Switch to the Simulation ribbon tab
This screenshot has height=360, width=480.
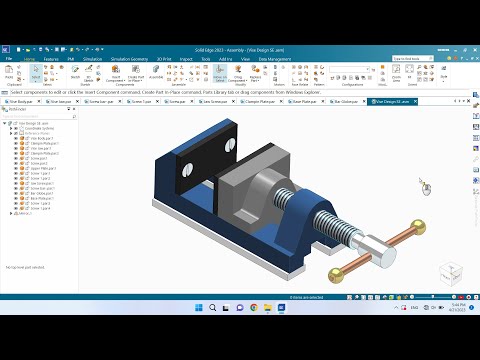point(92,59)
